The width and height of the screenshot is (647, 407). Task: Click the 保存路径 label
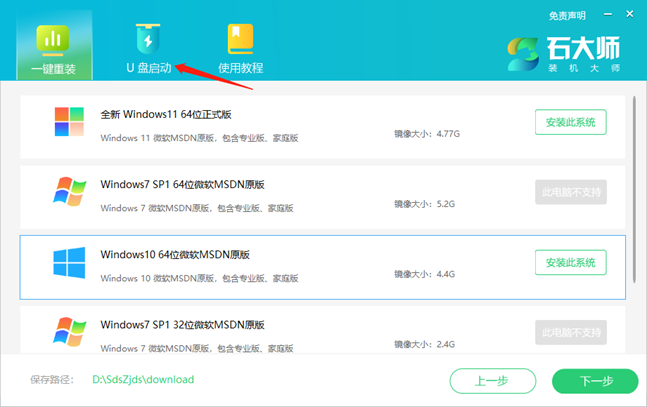52,380
